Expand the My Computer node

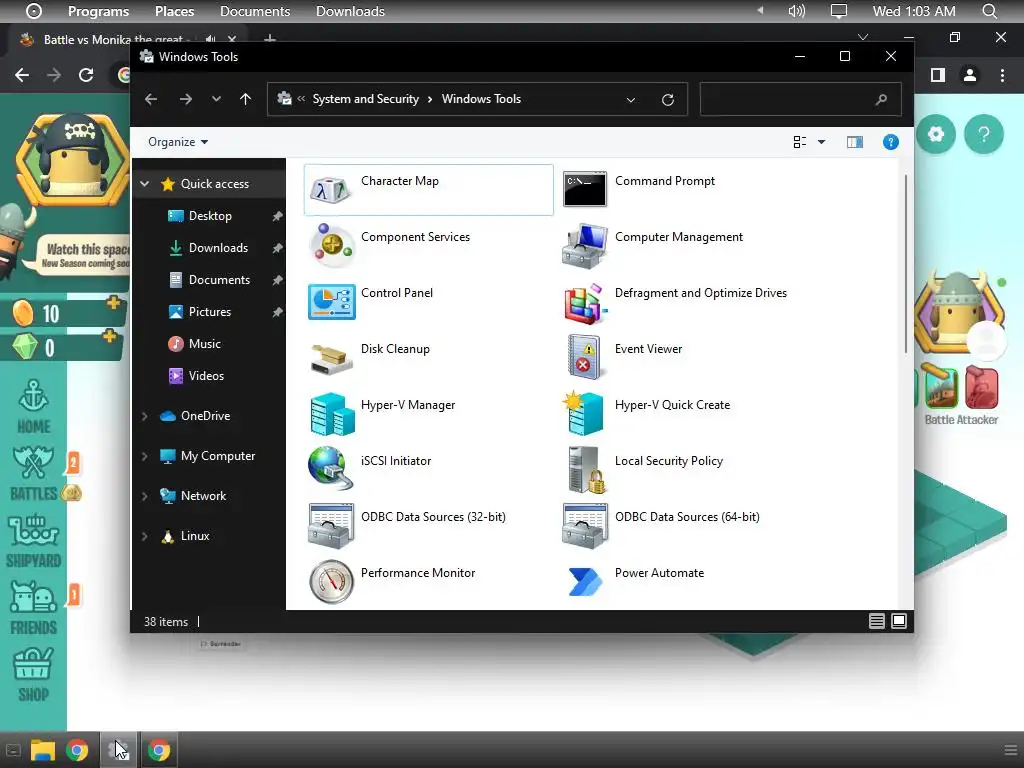[x=145, y=456]
